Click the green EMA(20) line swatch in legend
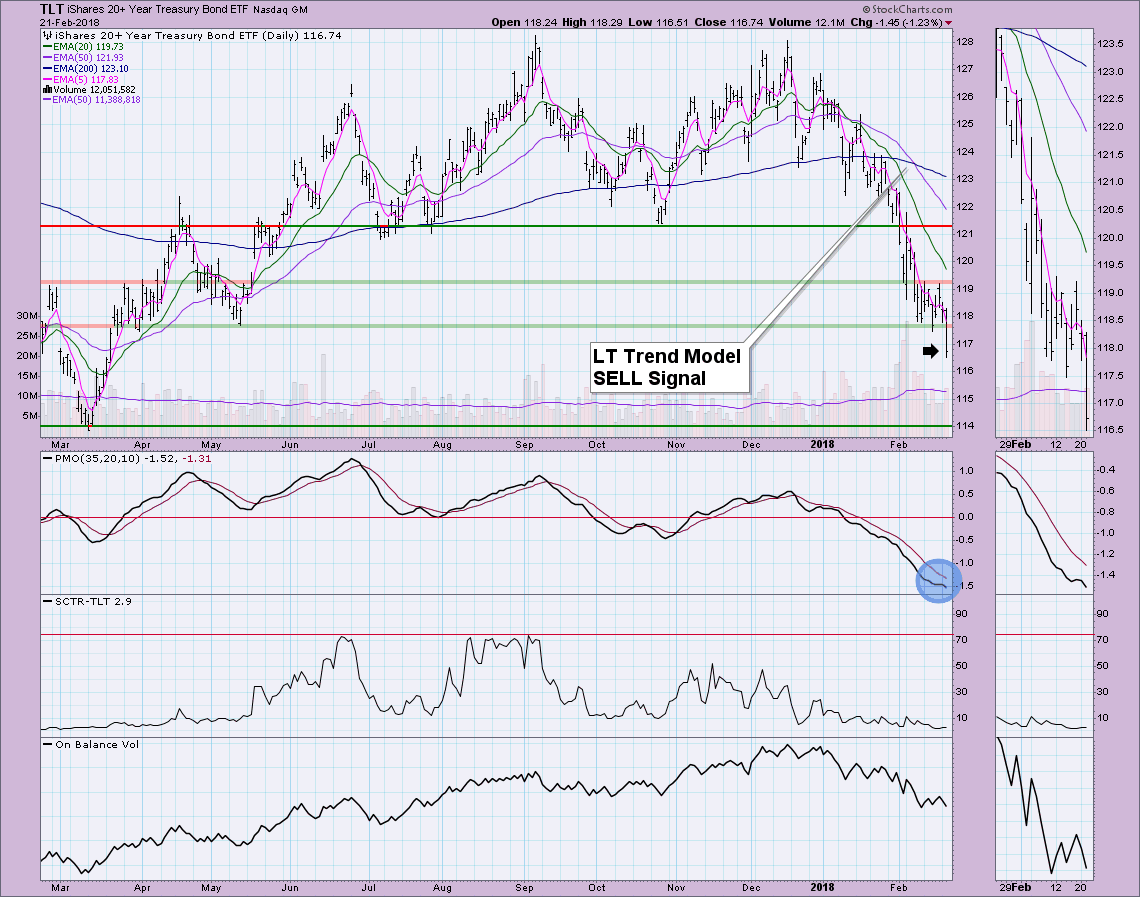This screenshot has height=897, width=1140. pos(47,47)
